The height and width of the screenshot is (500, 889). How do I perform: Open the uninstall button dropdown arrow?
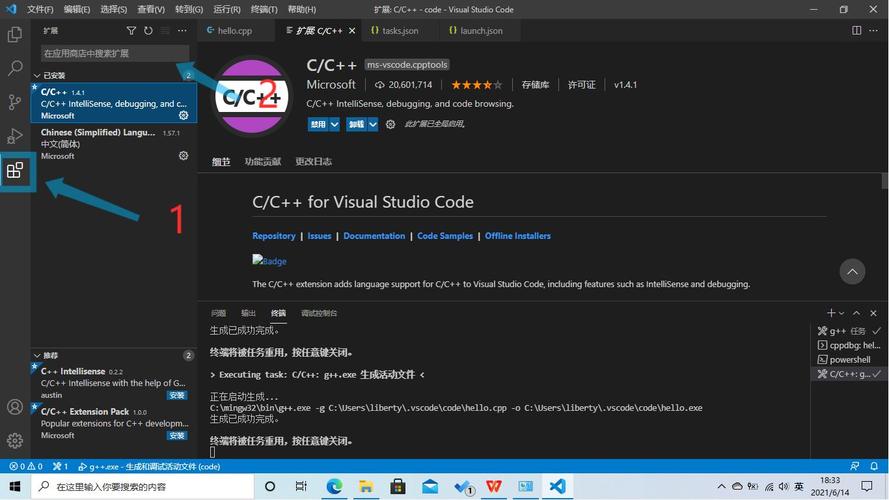(372, 124)
